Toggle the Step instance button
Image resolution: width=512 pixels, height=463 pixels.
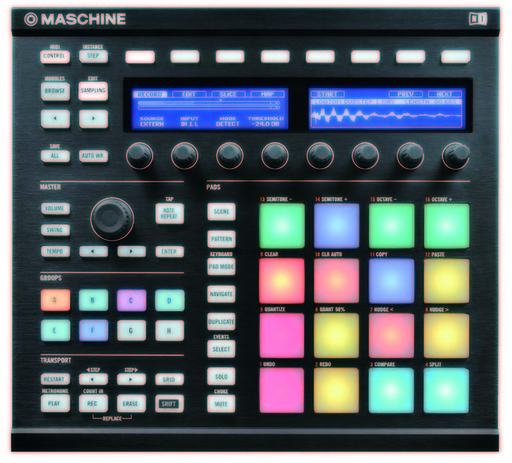click(x=93, y=56)
